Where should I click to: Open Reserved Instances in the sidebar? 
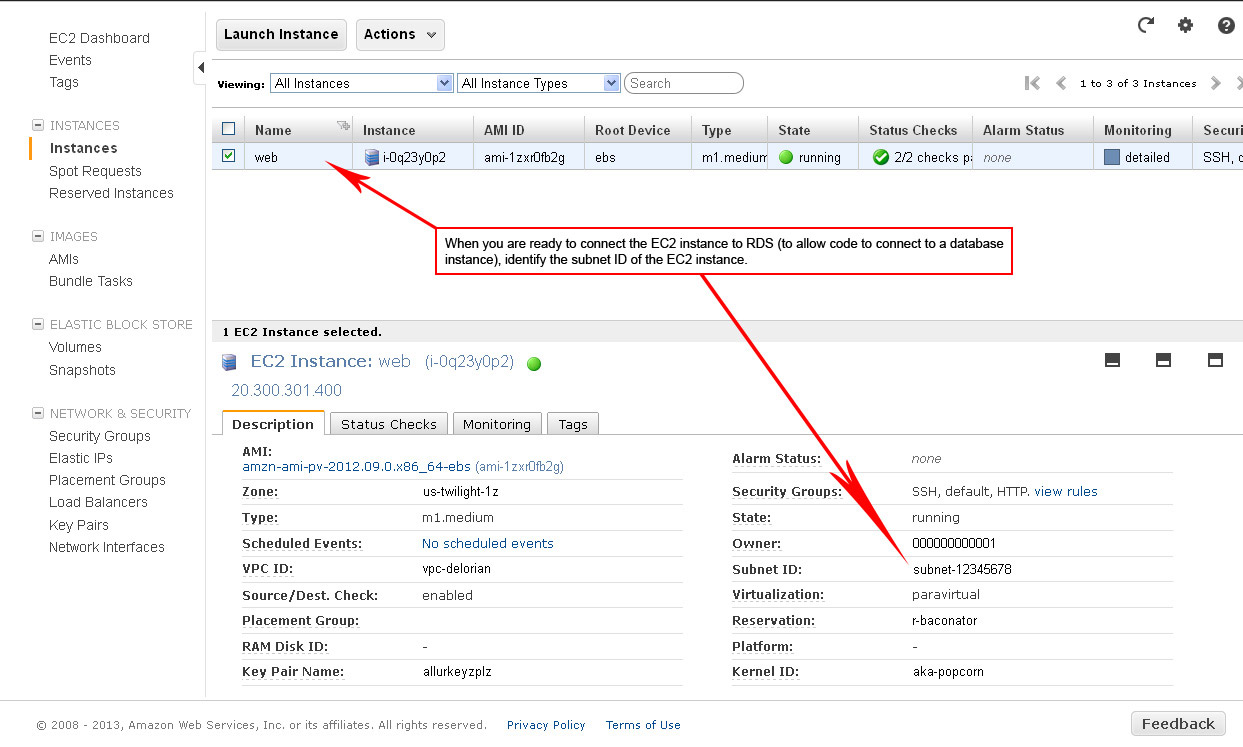[x=111, y=193]
